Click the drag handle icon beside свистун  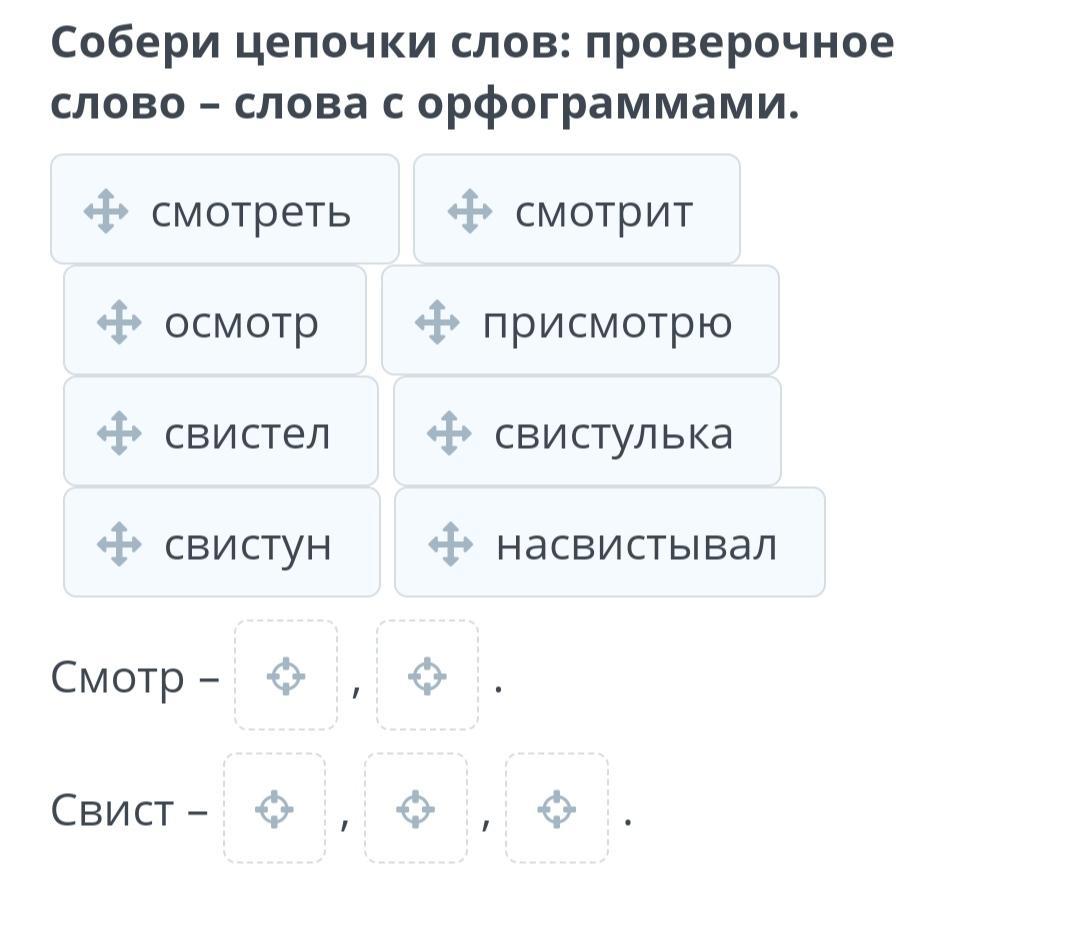119,544
